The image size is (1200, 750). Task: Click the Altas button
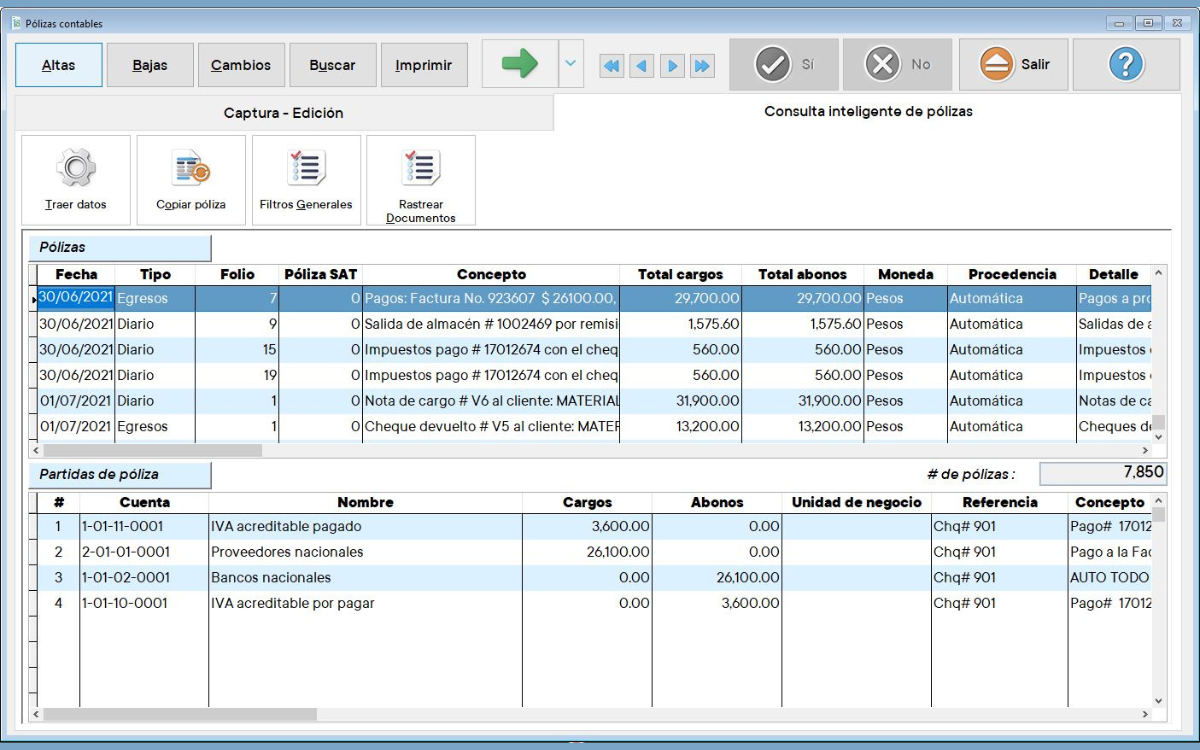coord(59,65)
